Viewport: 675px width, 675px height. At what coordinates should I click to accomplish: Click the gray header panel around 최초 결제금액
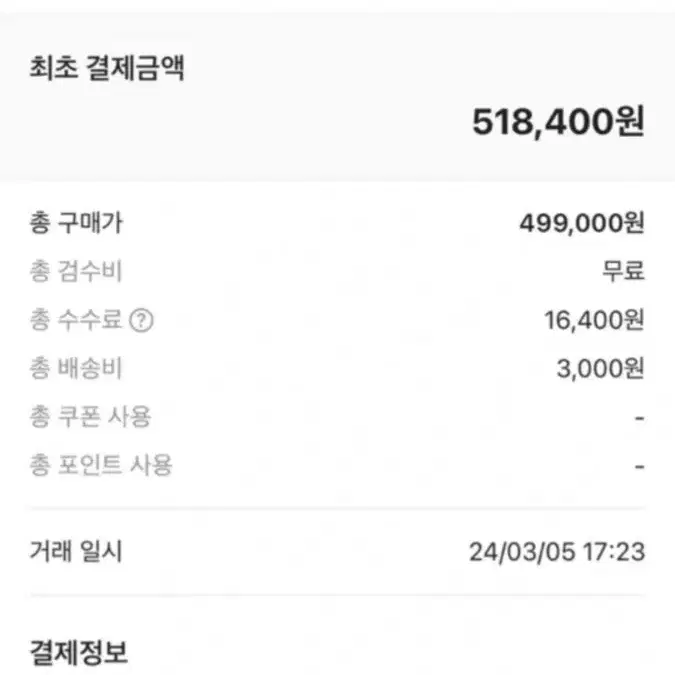338,98
